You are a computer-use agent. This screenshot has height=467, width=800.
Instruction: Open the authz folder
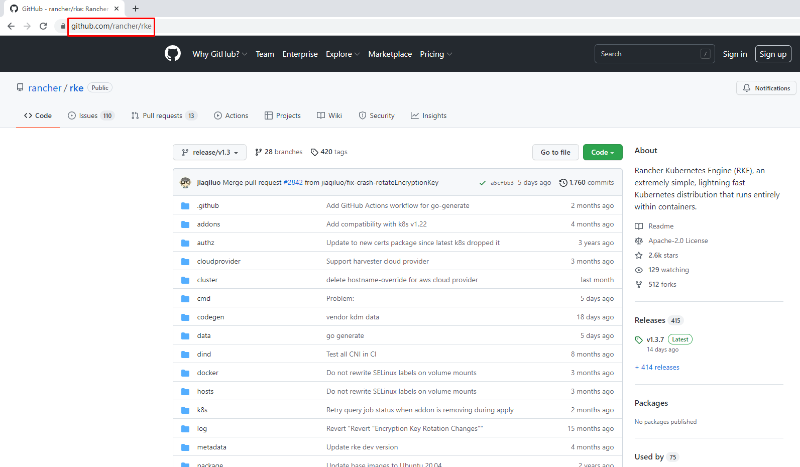click(205, 243)
